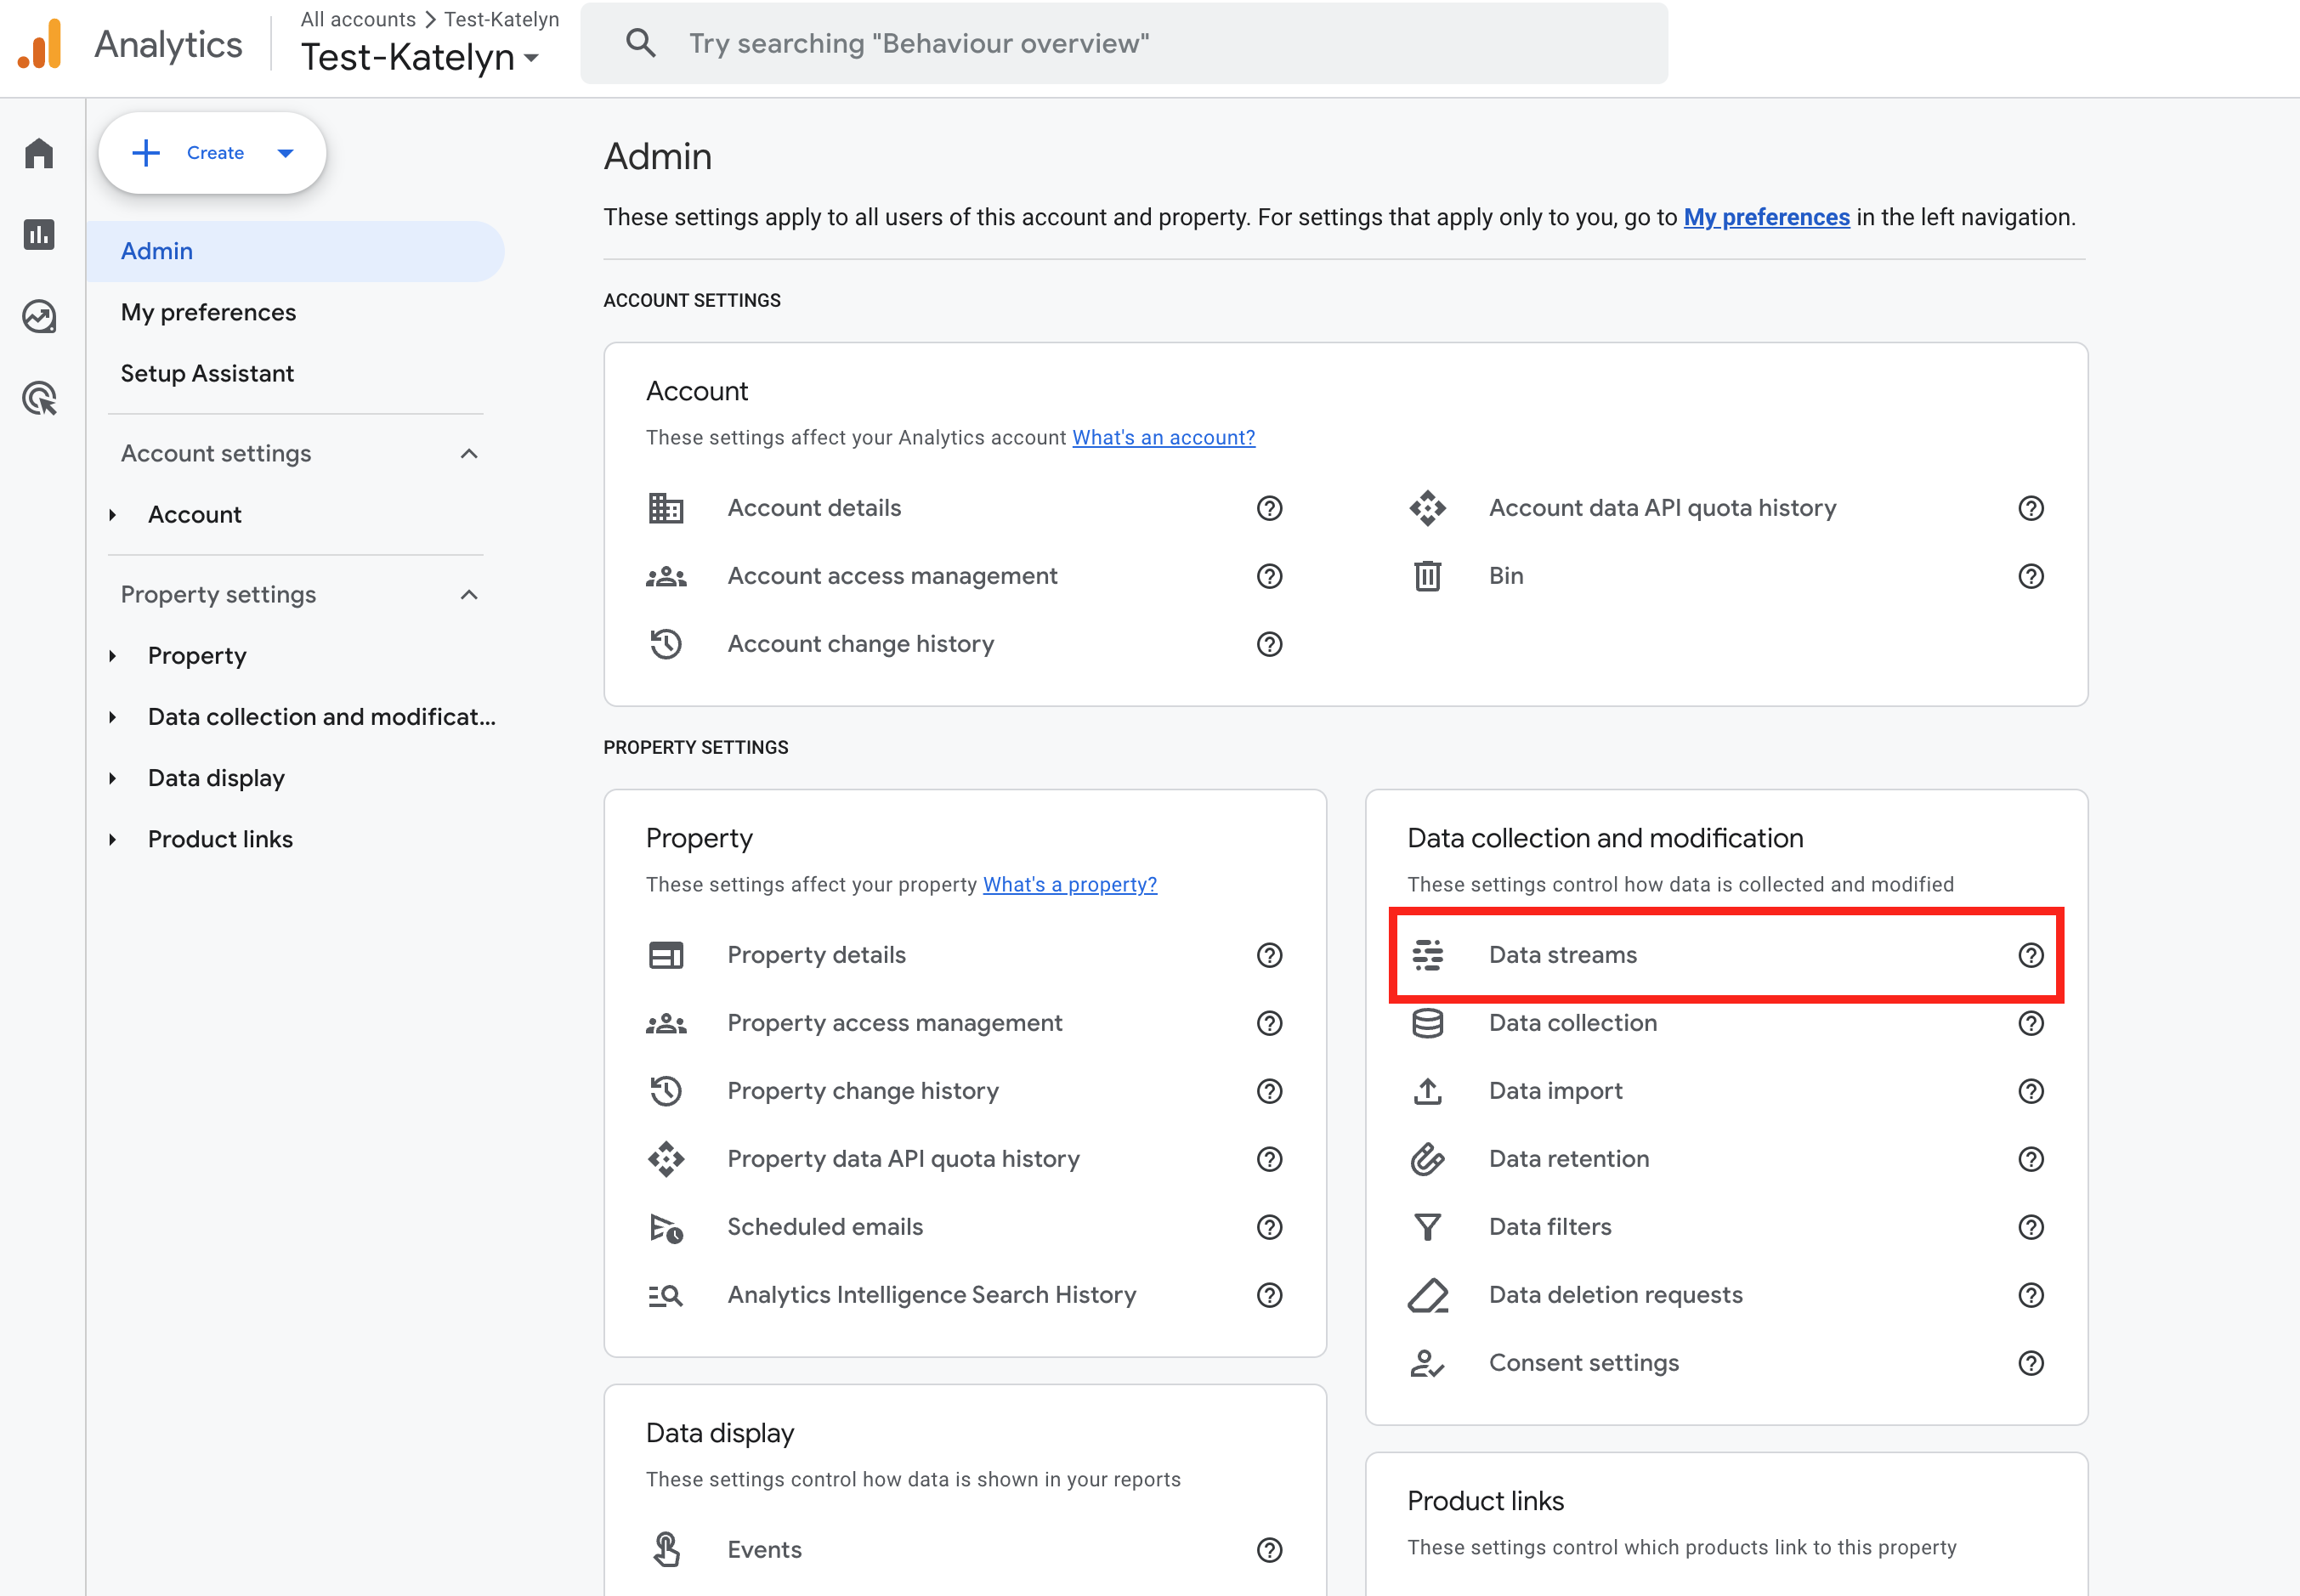The height and width of the screenshot is (1596, 2300).
Task: Open Data deletion requests
Action: 1615,1295
